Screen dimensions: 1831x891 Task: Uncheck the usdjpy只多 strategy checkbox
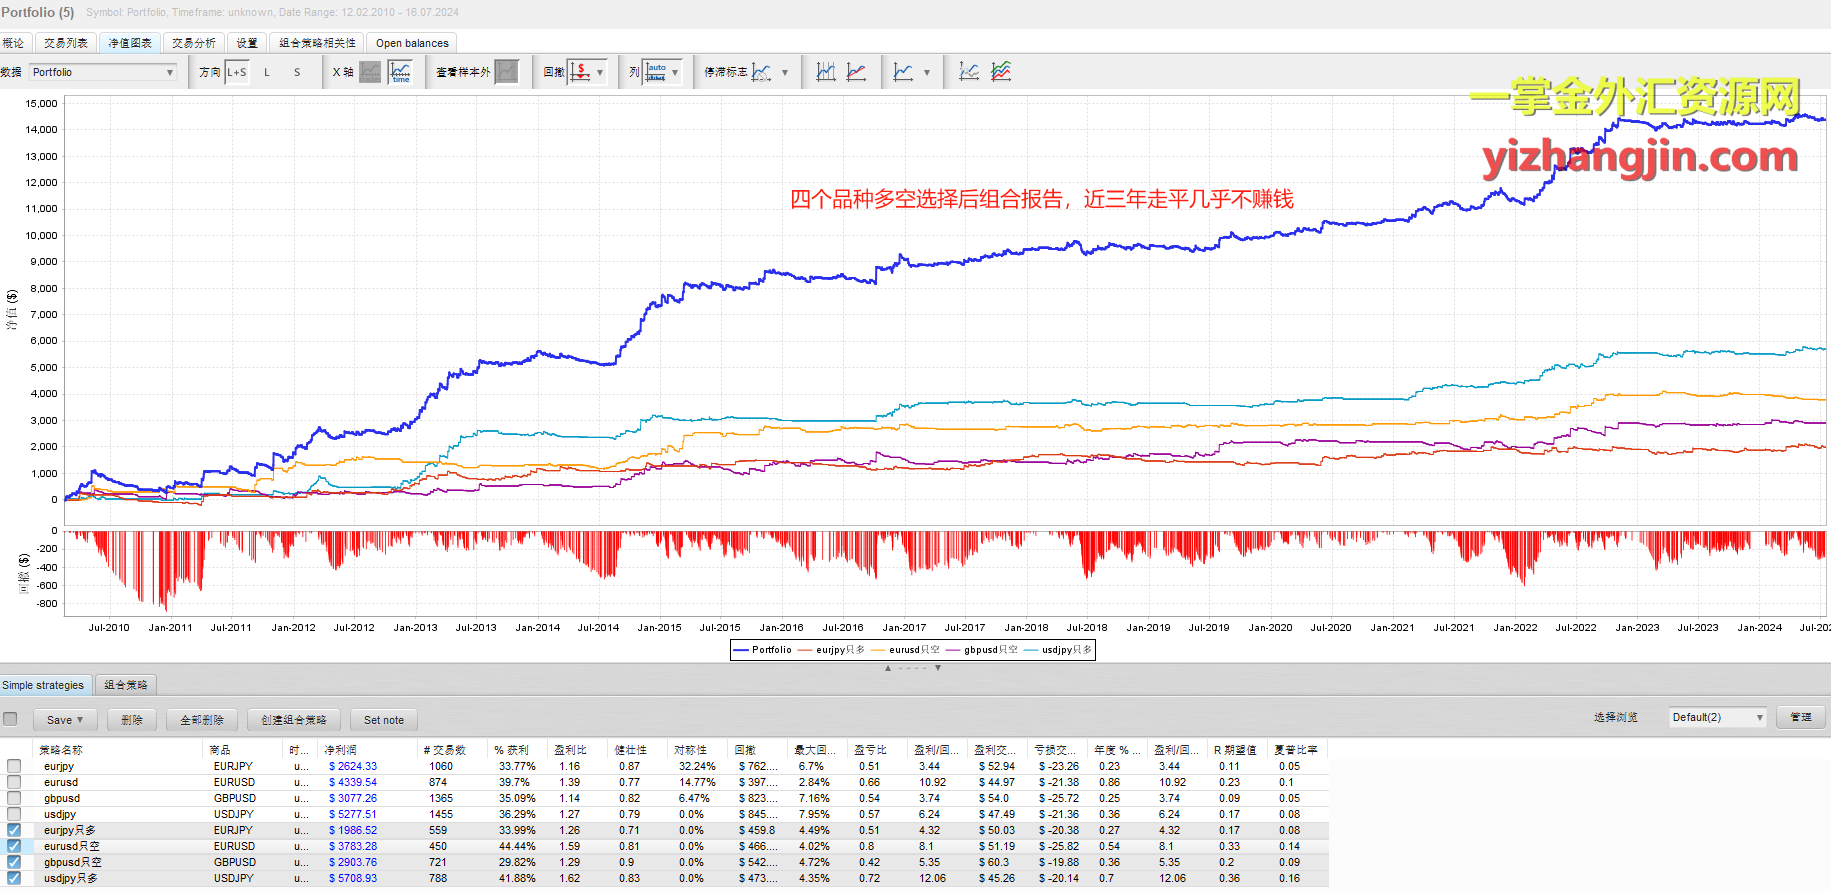click(x=14, y=878)
